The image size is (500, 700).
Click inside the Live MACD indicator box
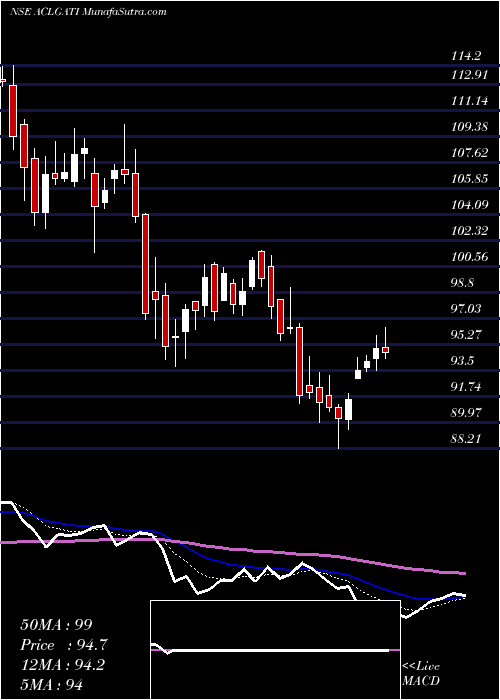click(x=275, y=650)
